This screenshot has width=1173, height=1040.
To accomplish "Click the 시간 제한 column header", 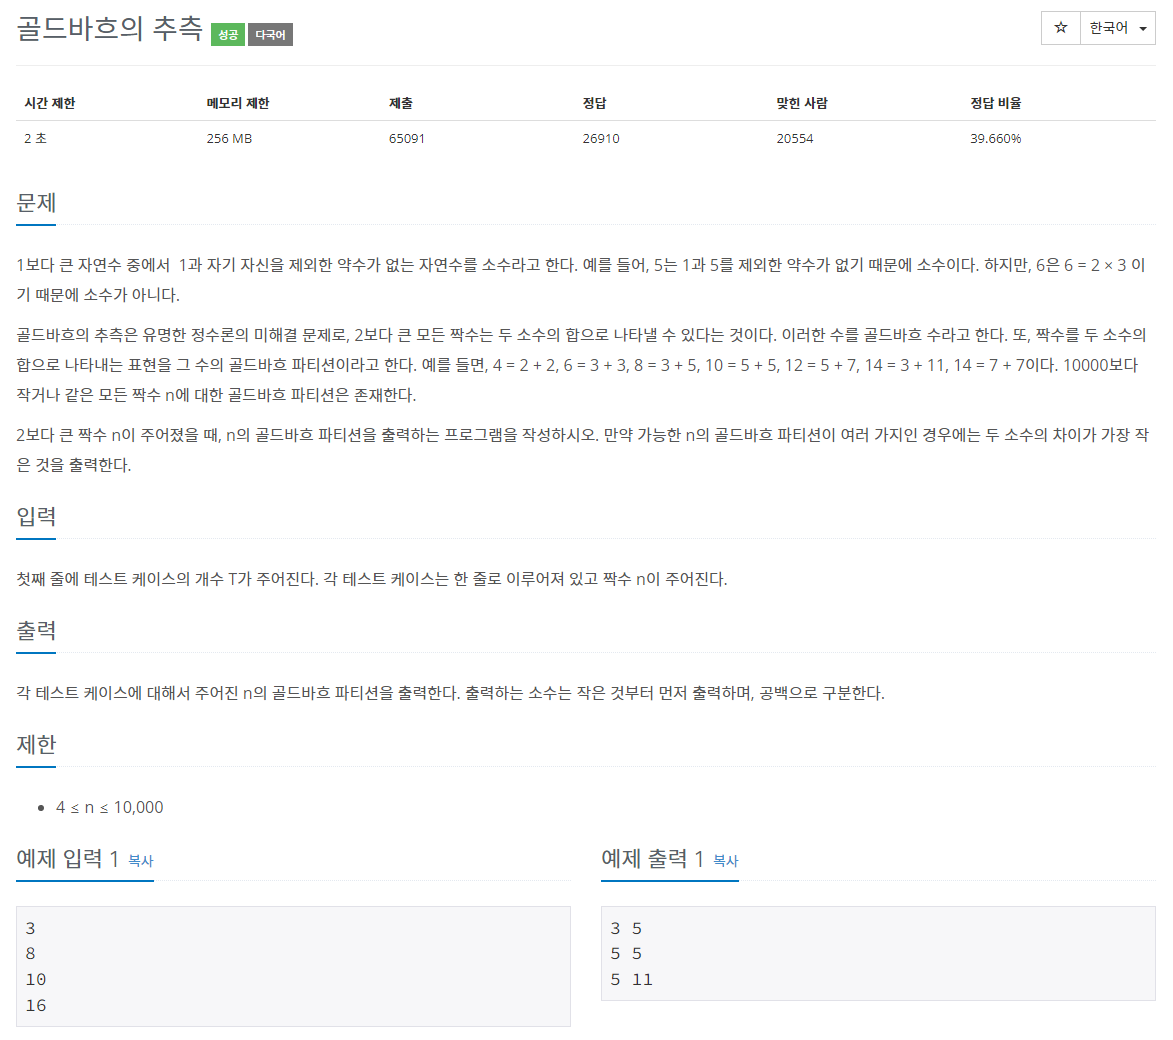I will tap(50, 103).
